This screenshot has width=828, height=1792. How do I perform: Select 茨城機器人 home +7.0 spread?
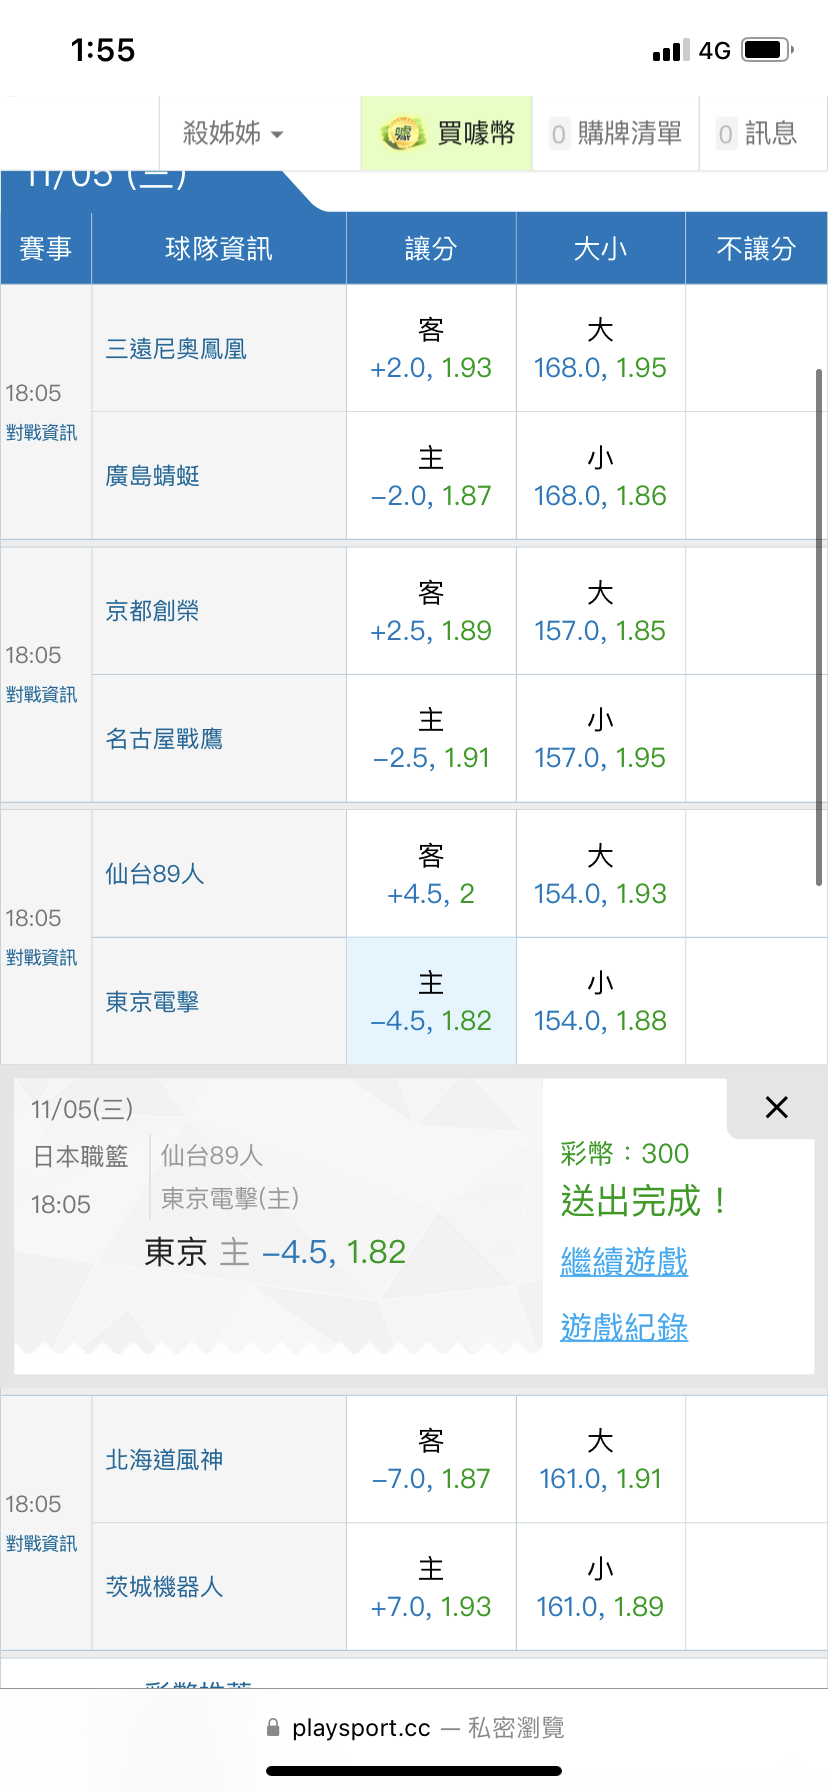(x=431, y=1588)
